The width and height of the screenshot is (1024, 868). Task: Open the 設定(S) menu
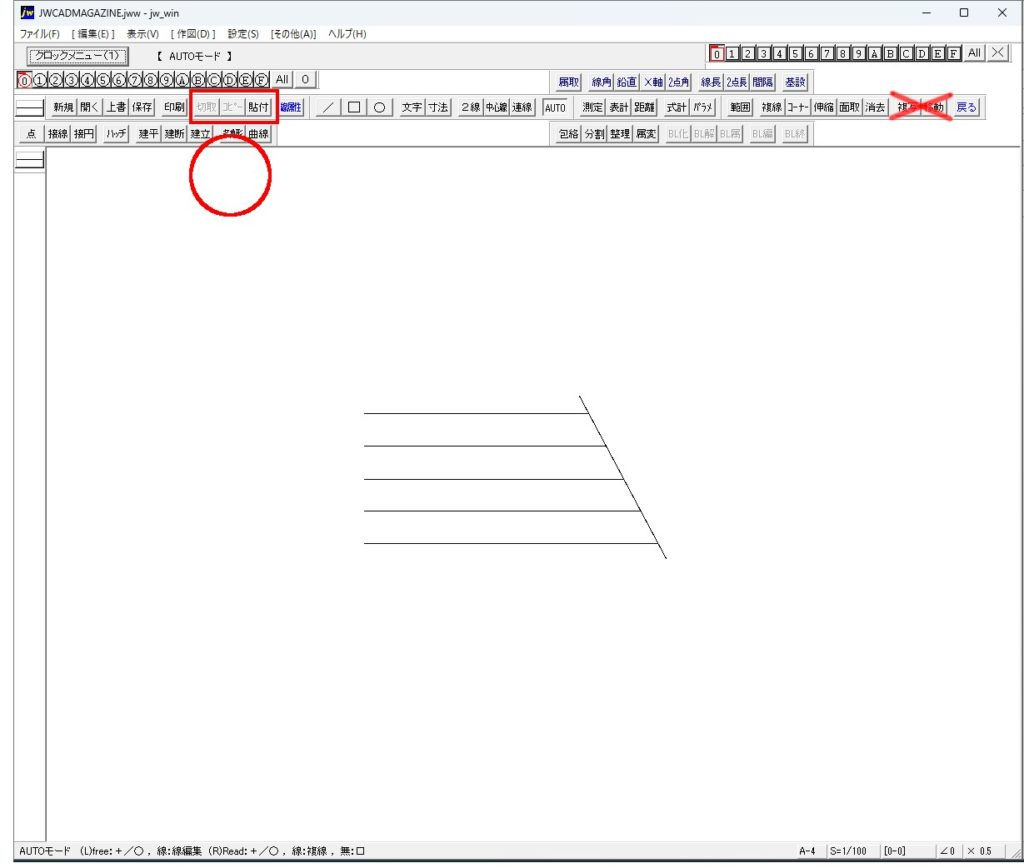[243, 34]
